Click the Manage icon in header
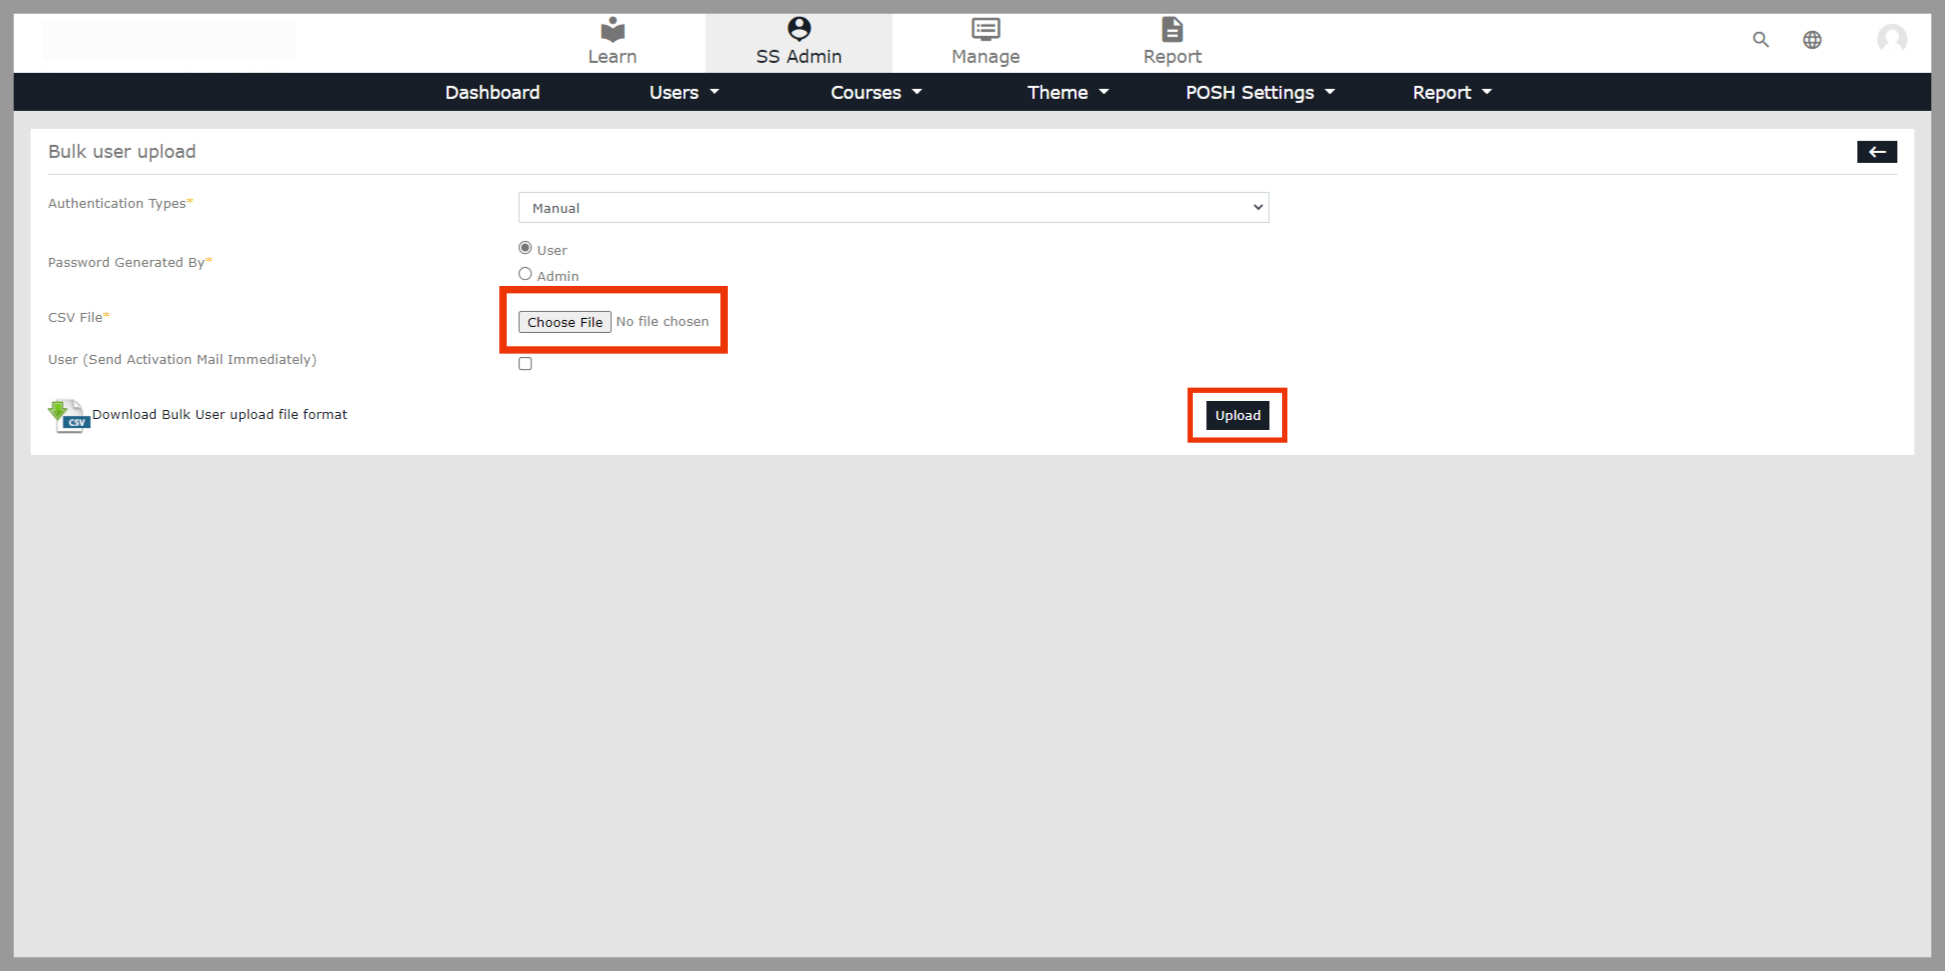The height and width of the screenshot is (971, 1945). pos(985,29)
